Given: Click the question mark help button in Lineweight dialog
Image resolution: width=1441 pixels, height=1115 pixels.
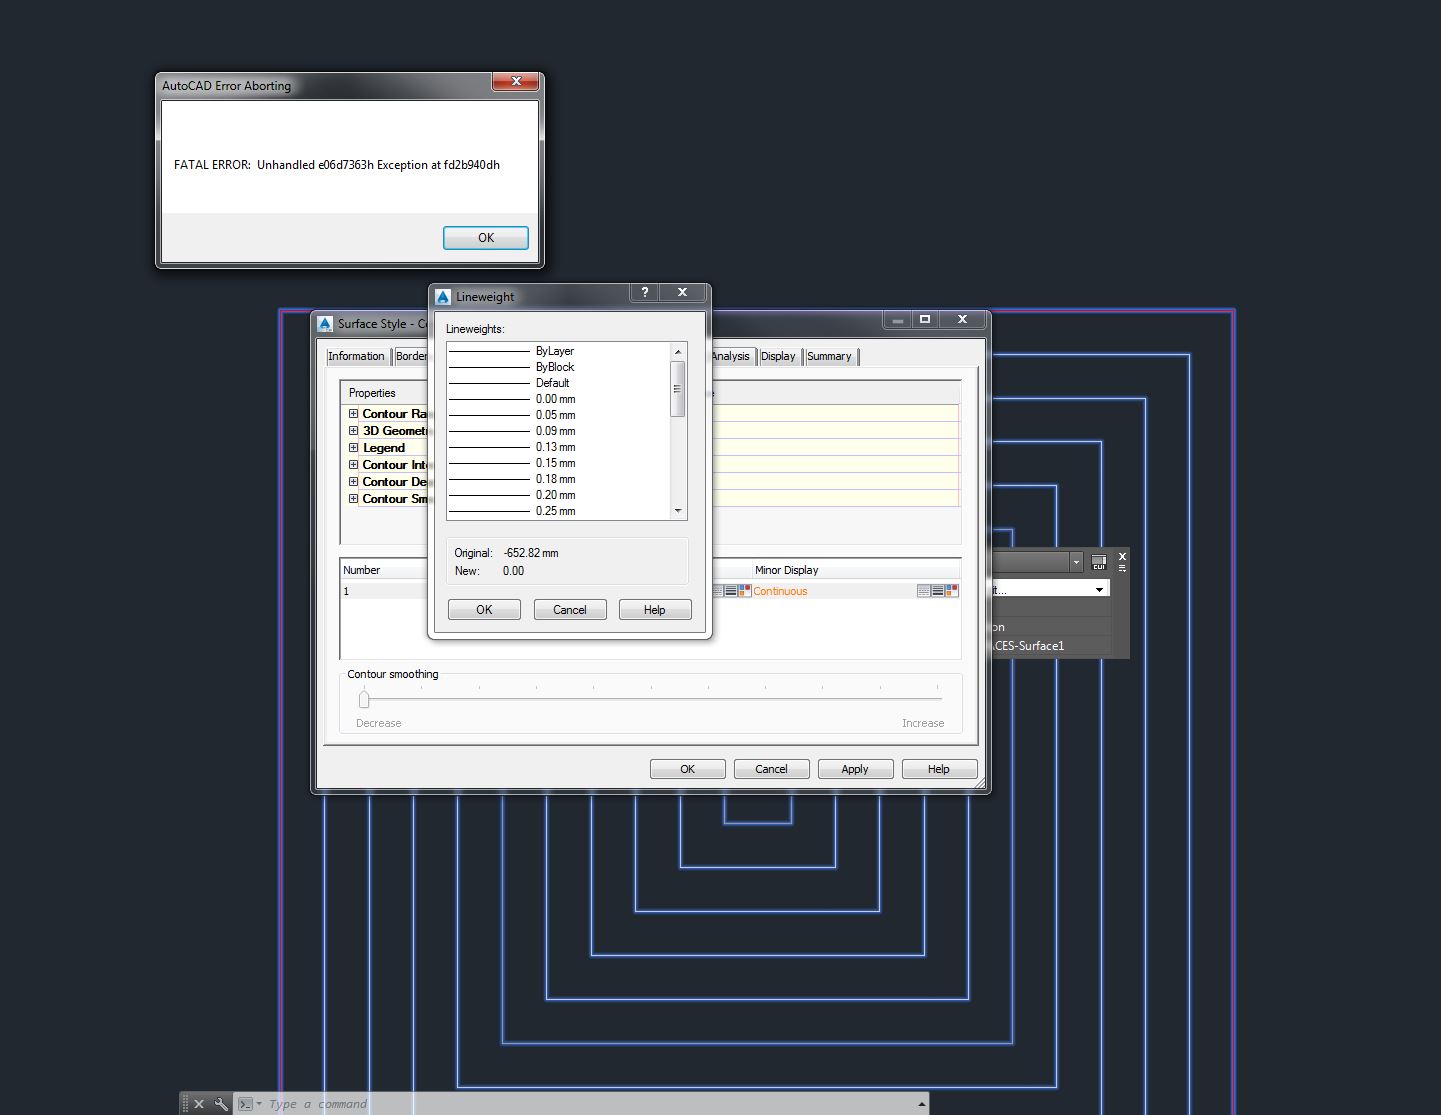Looking at the screenshot, I should pyautogui.click(x=645, y=292).
